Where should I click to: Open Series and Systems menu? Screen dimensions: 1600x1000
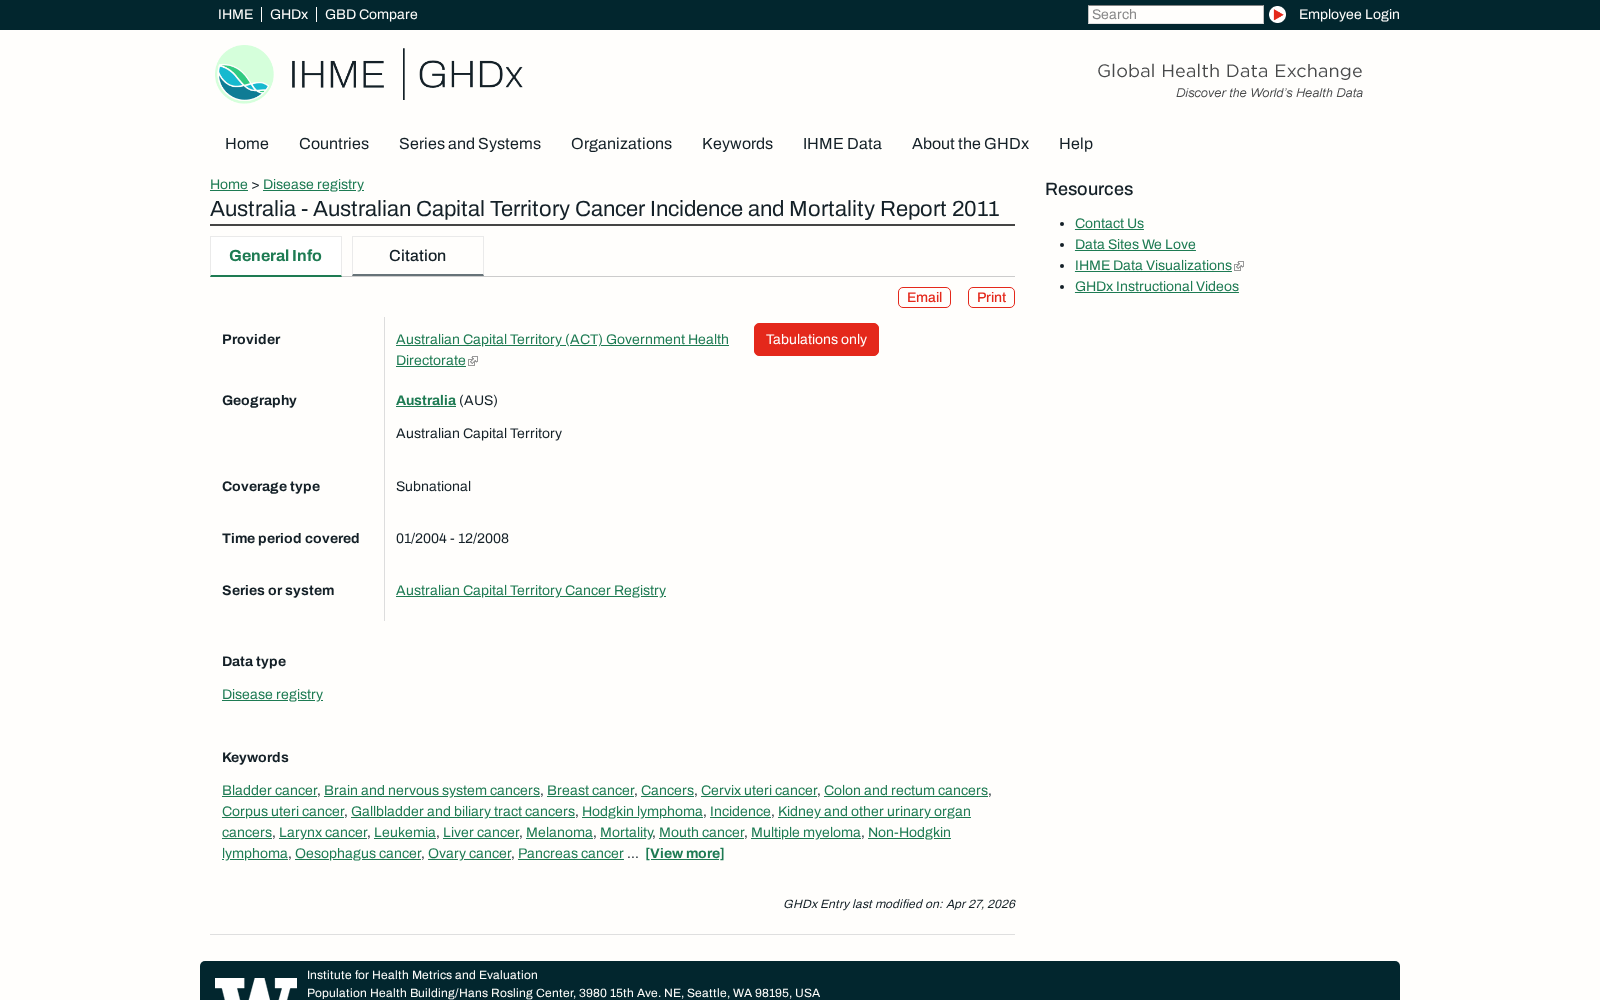point(470,144)
